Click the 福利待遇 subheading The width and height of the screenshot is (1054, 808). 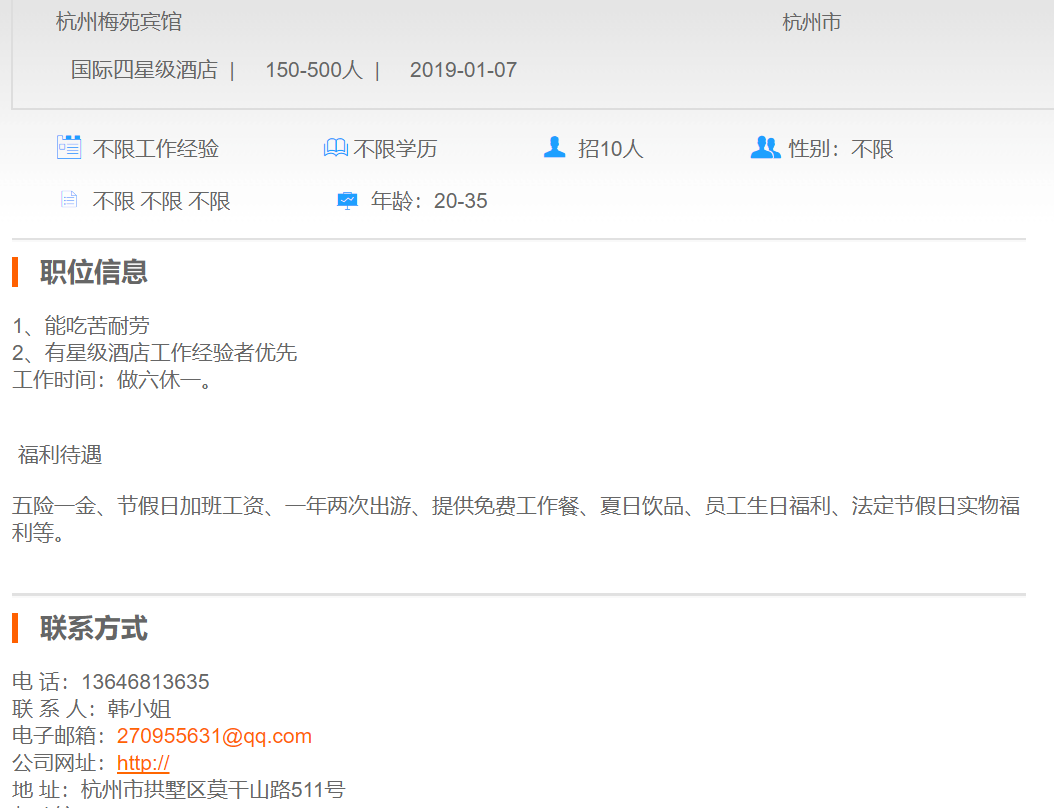tap(60, 455)
